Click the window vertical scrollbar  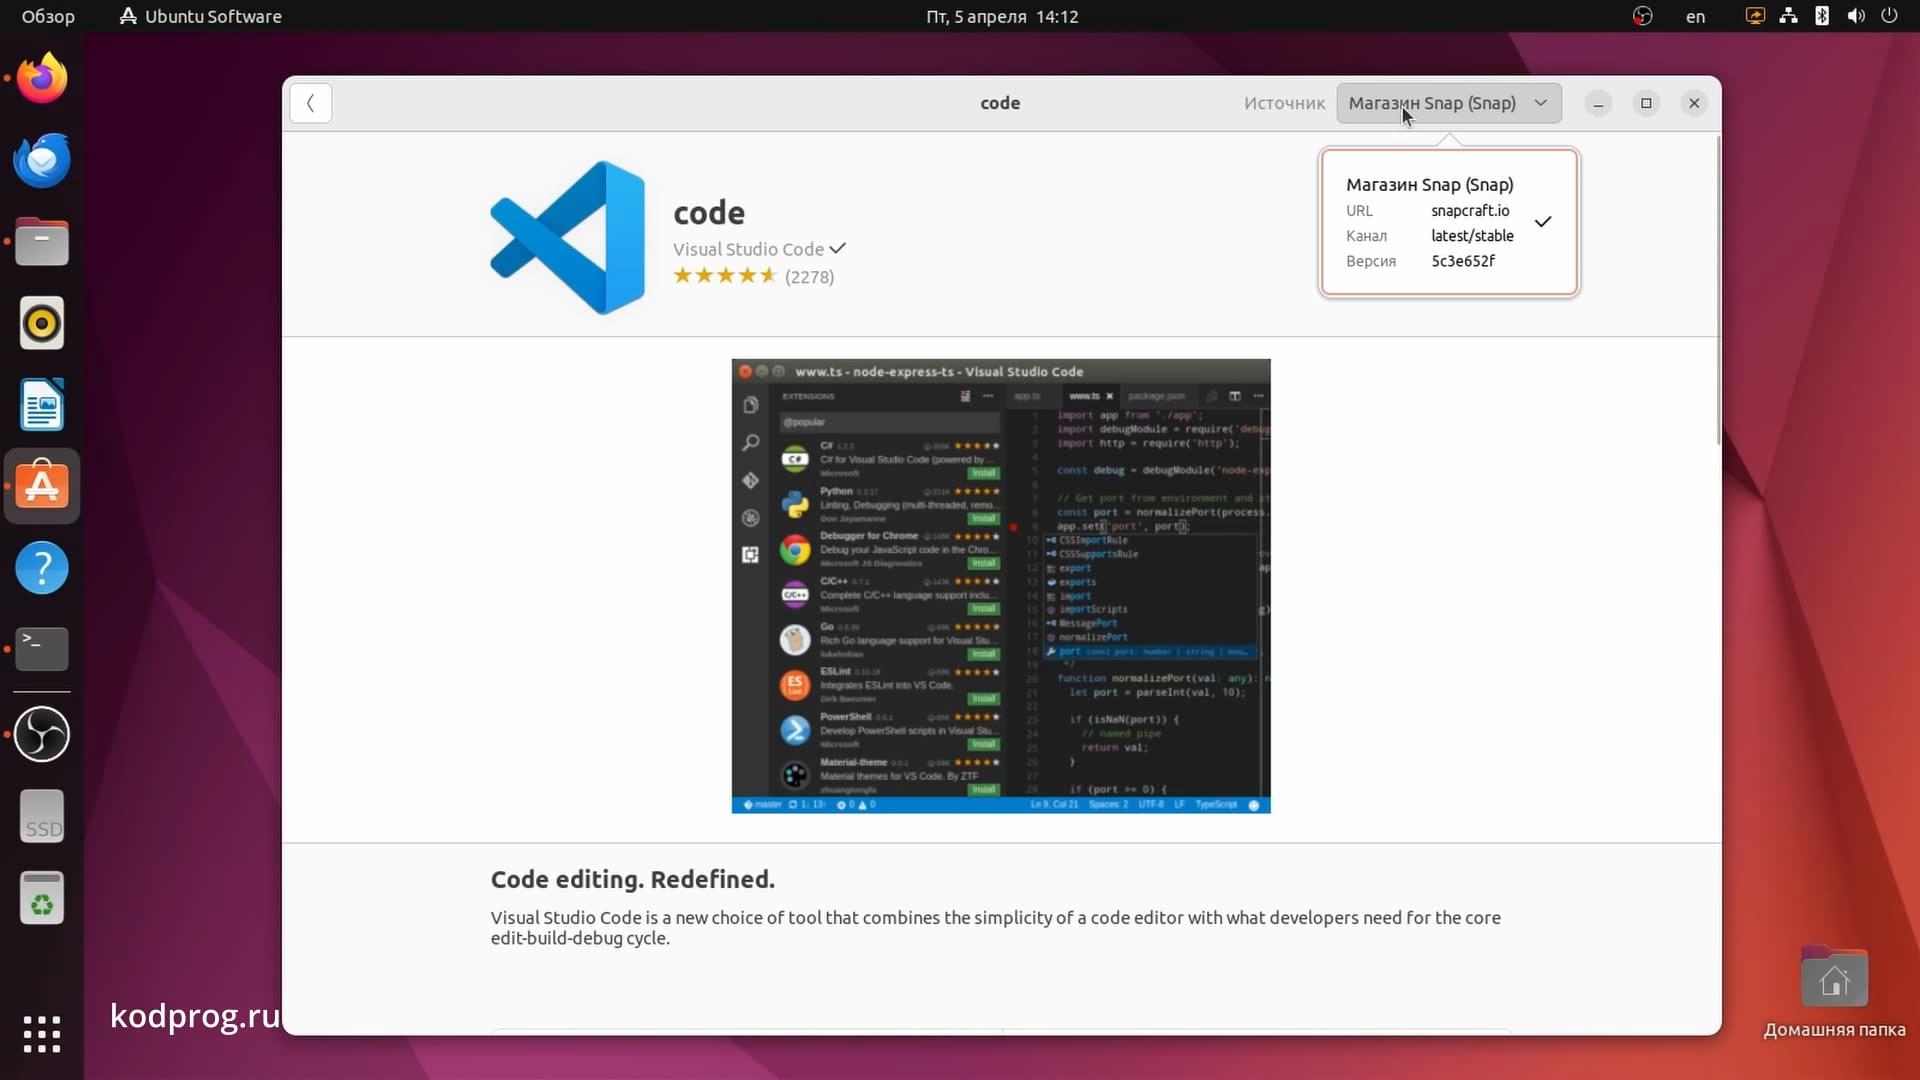point(1718,291)
